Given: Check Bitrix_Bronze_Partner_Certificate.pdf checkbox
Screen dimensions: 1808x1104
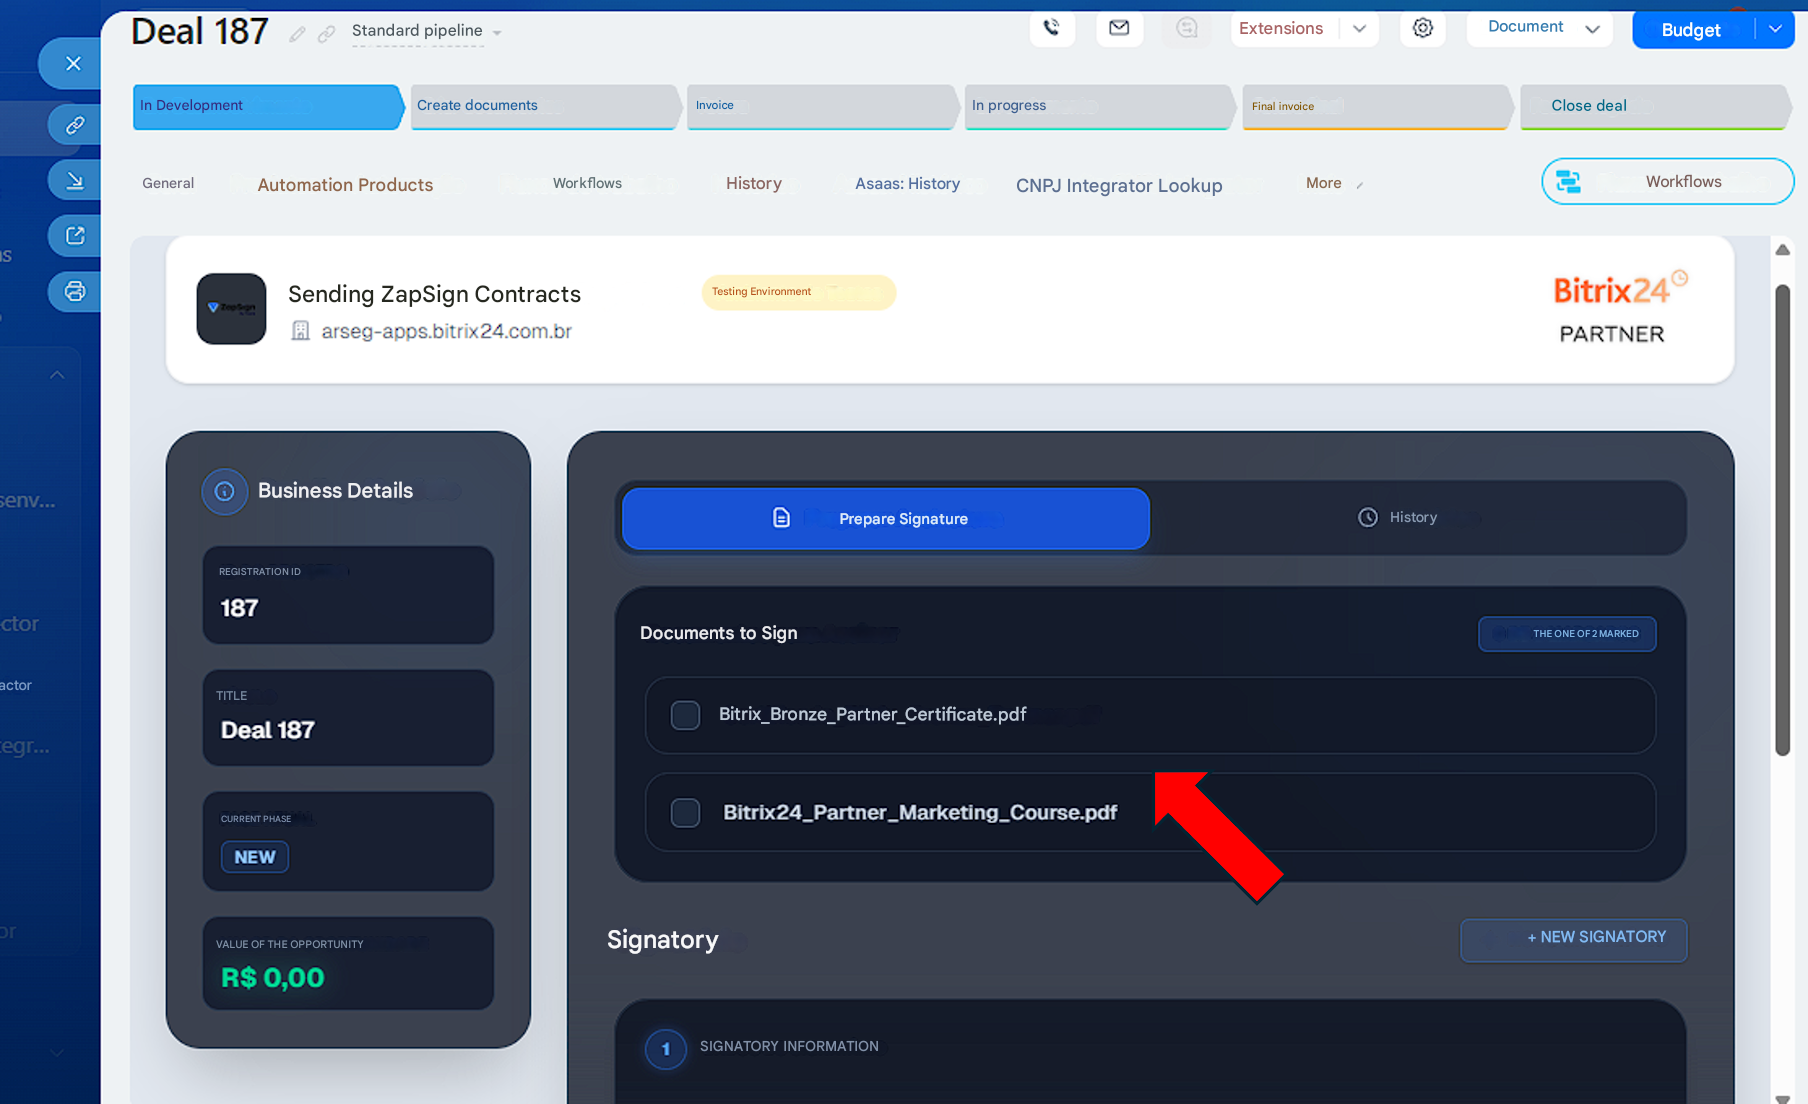Looking at the screenshot, I should click(685, 715).
